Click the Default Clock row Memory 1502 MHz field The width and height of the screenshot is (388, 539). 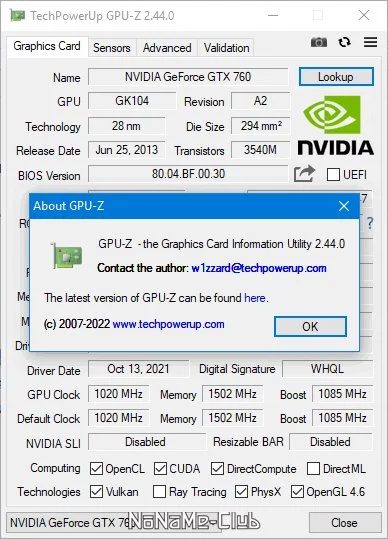232,418
